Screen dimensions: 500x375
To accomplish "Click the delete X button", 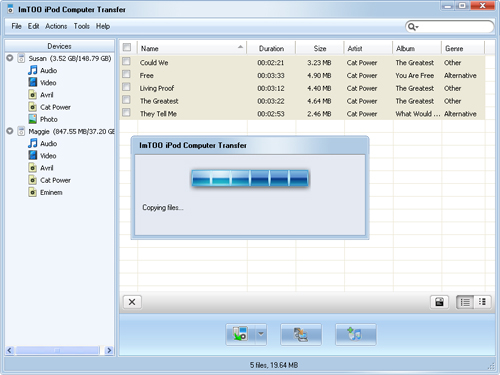I will (132, 302).
